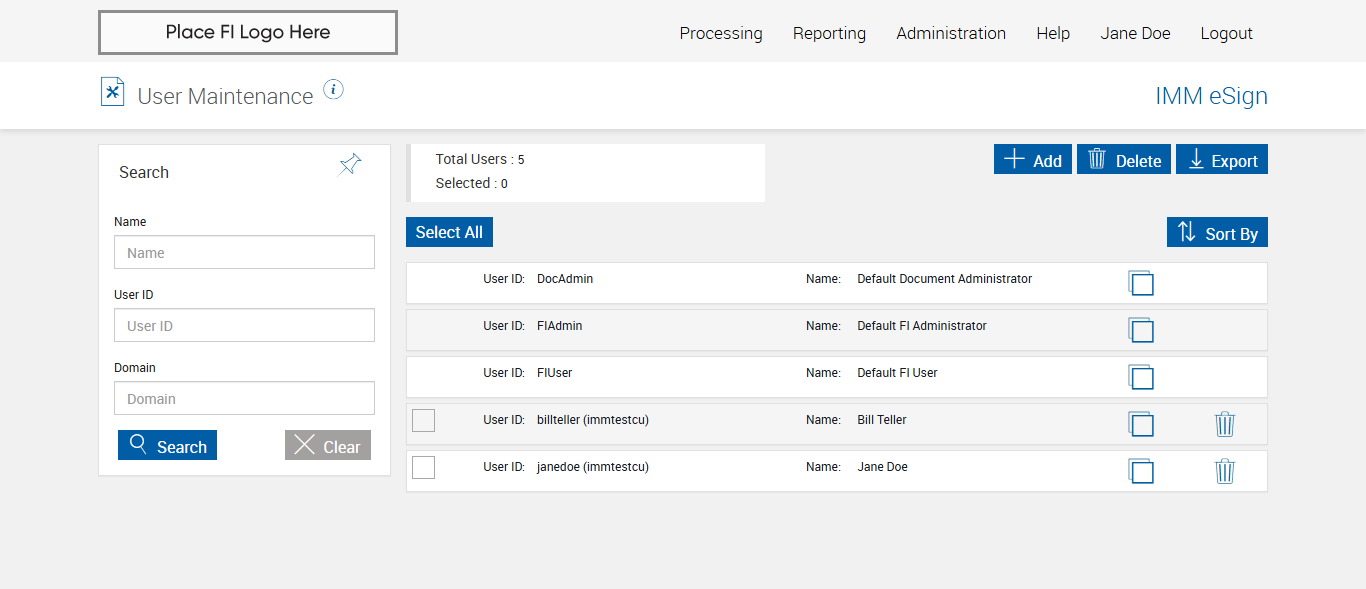
Task: Click the Logout link
Action: pyautogui.click(x=1226, y=33)
